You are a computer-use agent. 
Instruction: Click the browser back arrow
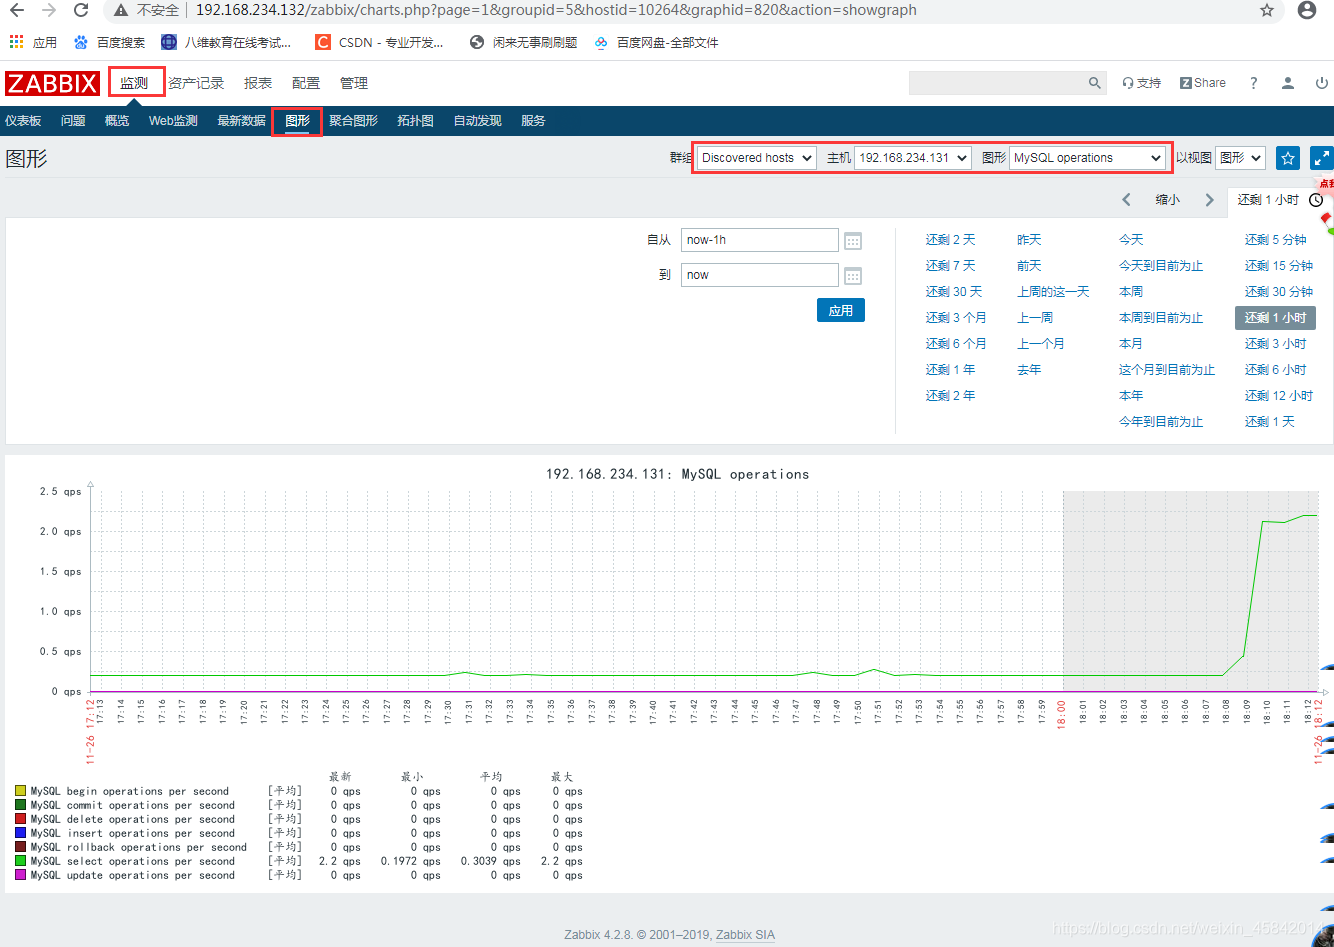[x=17, y=11]
